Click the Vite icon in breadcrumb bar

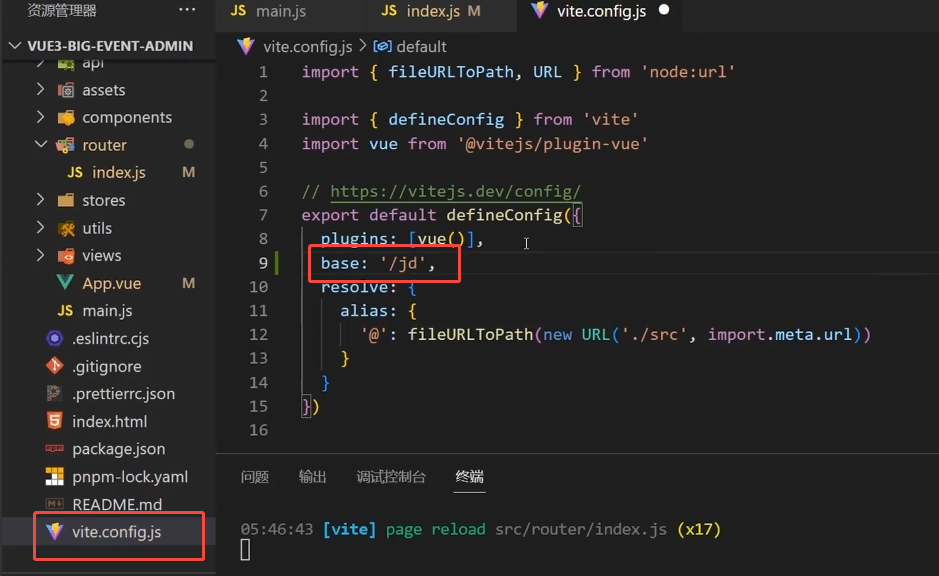(246, 47)
